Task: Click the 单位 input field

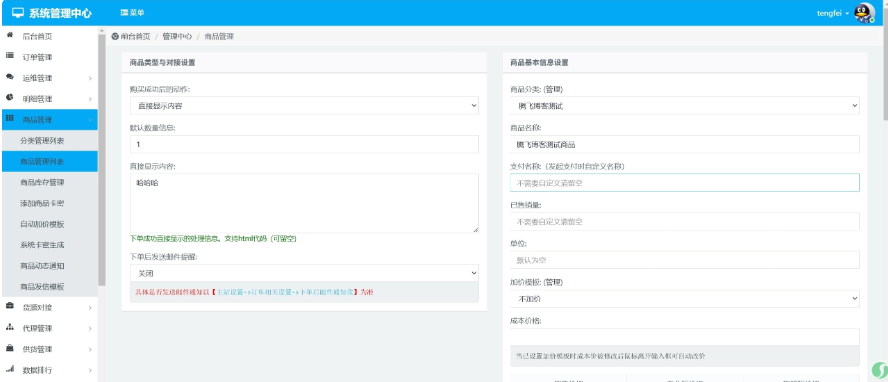Action: [x=685, y=260]
